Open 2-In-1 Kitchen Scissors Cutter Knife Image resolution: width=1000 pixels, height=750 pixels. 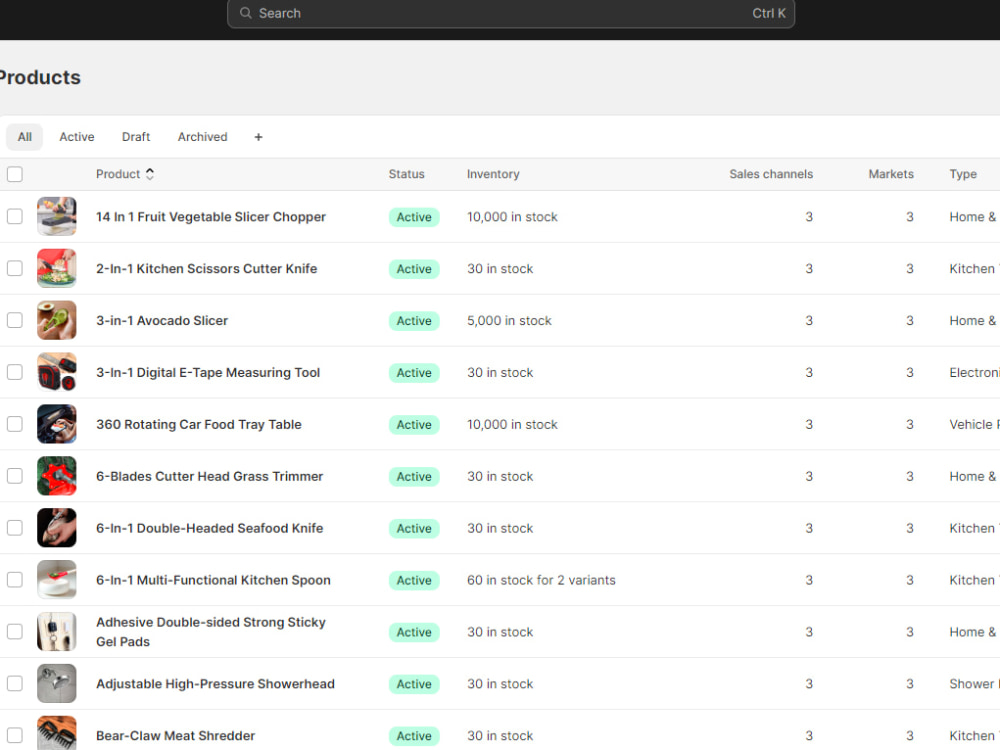coord(207,268)
